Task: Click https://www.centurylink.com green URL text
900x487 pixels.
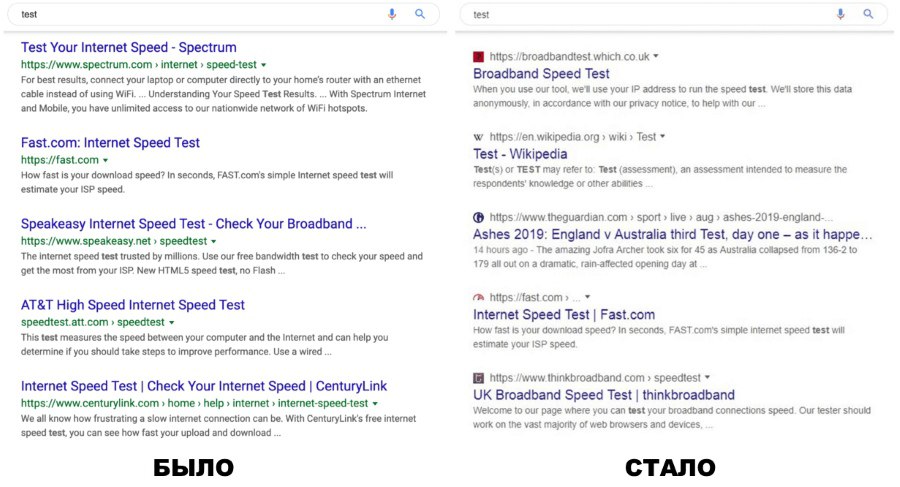Action: point(90,404)
